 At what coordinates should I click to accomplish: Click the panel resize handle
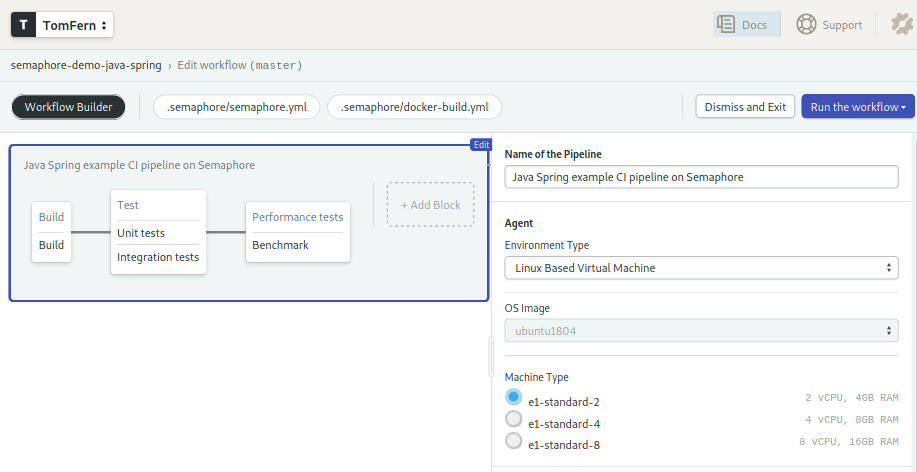click(x=491, y=357)
